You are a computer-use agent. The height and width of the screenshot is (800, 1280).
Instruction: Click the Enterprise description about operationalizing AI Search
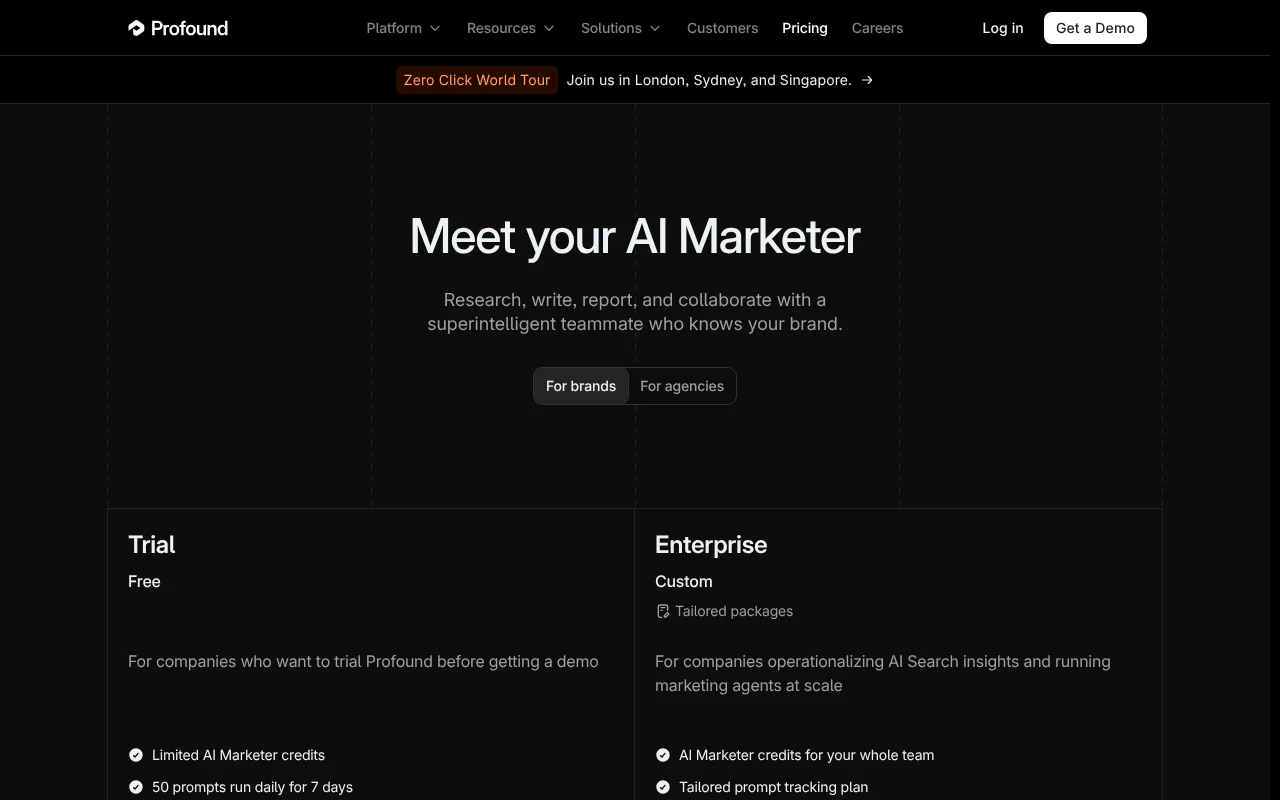883,673
